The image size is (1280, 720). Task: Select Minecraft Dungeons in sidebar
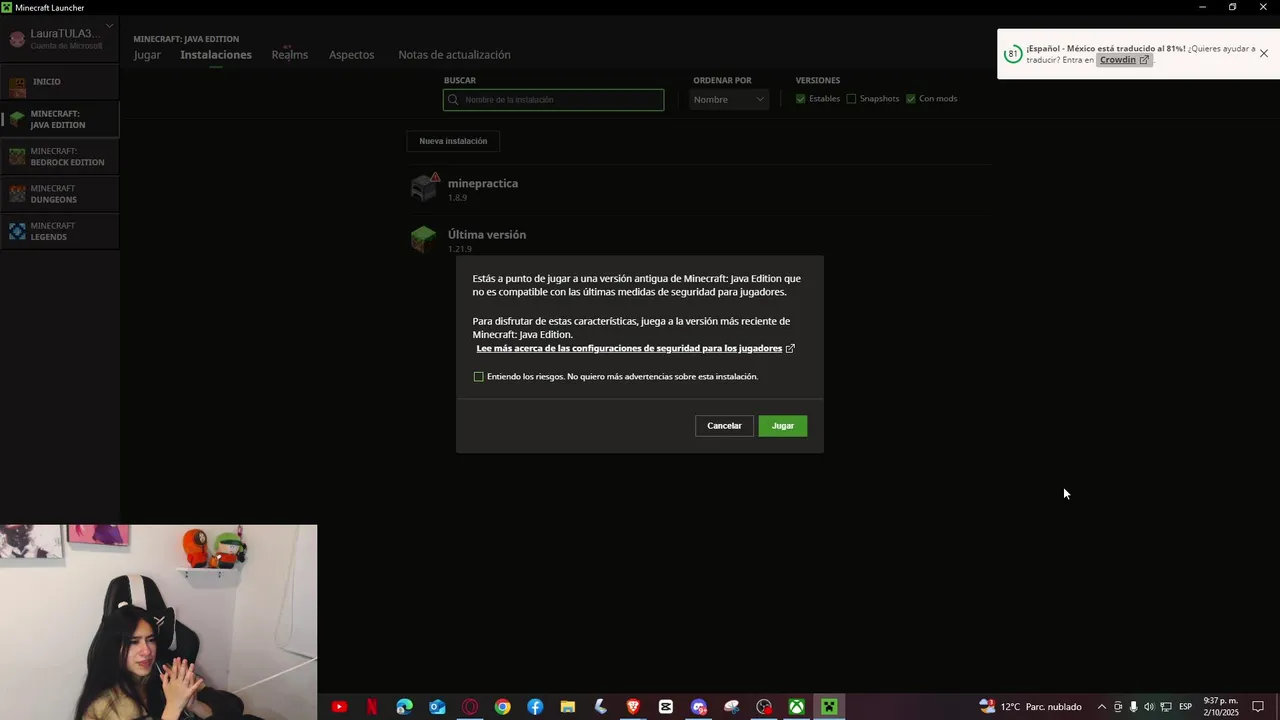pyautogui.click(x=60, y=194)
